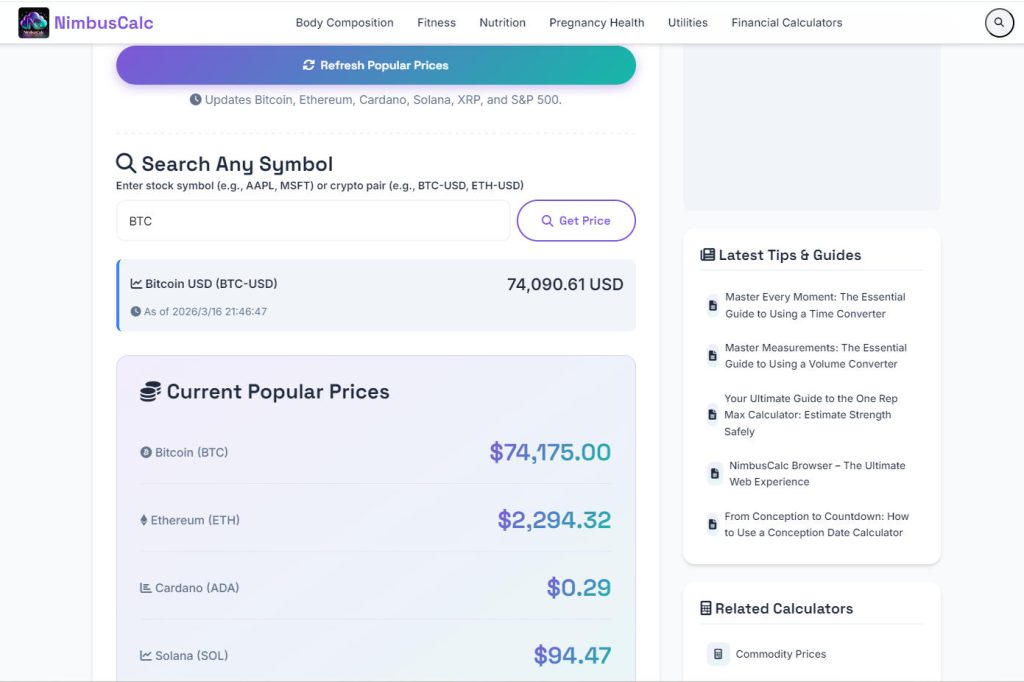This screenshot has height=682, width=1024.
Task: Click document icon beside Time Converter guide
Action: (x=712, y=305)
